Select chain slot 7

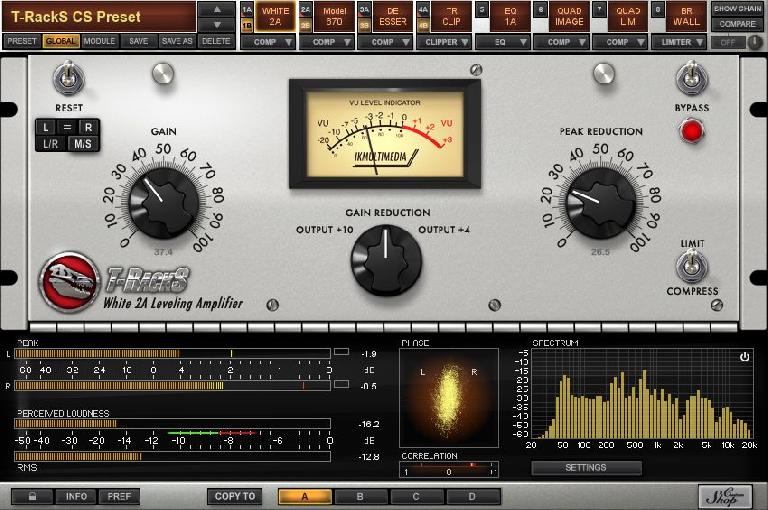[600, 9]
